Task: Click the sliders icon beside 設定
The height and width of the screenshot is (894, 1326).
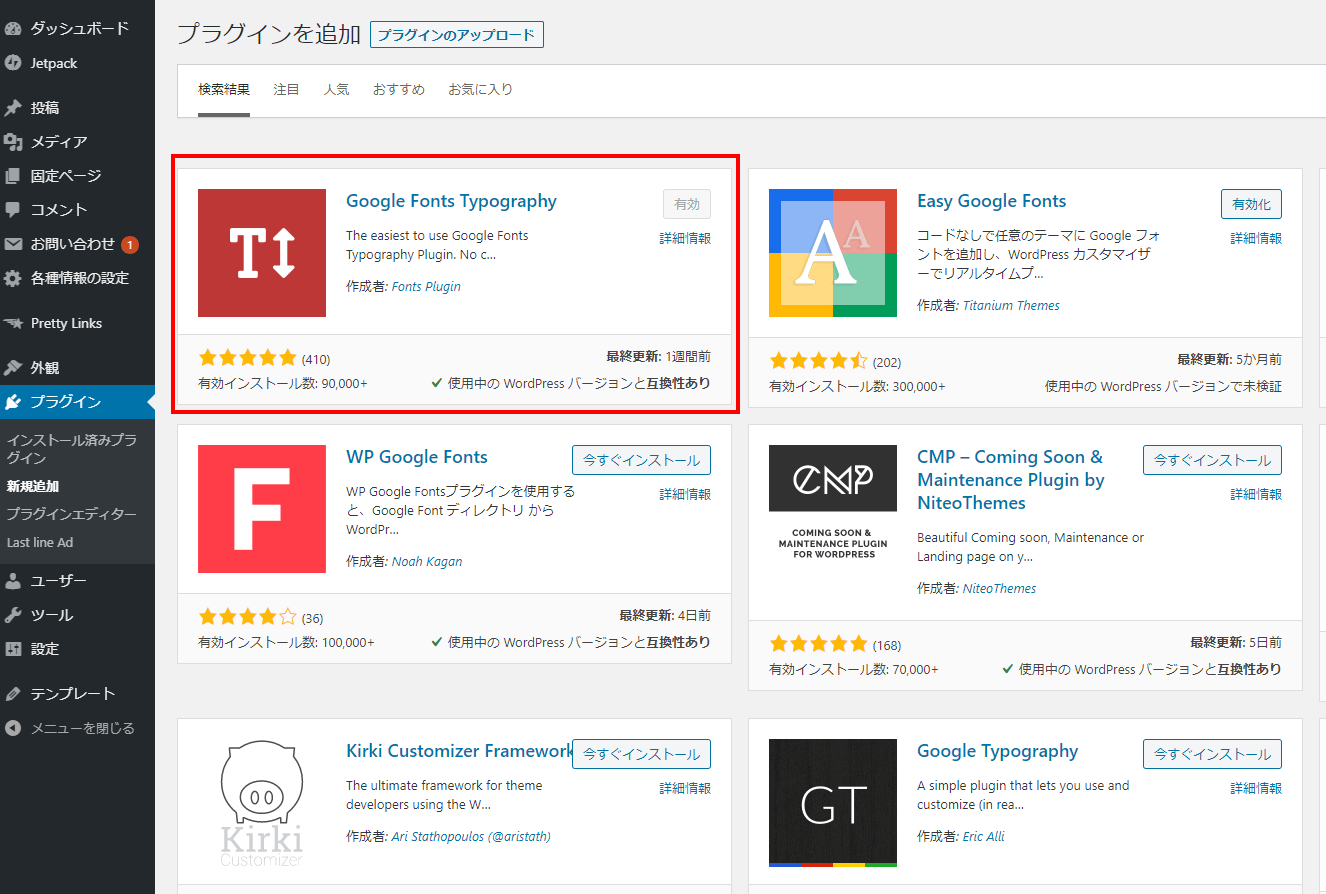Action: point(13,649)
